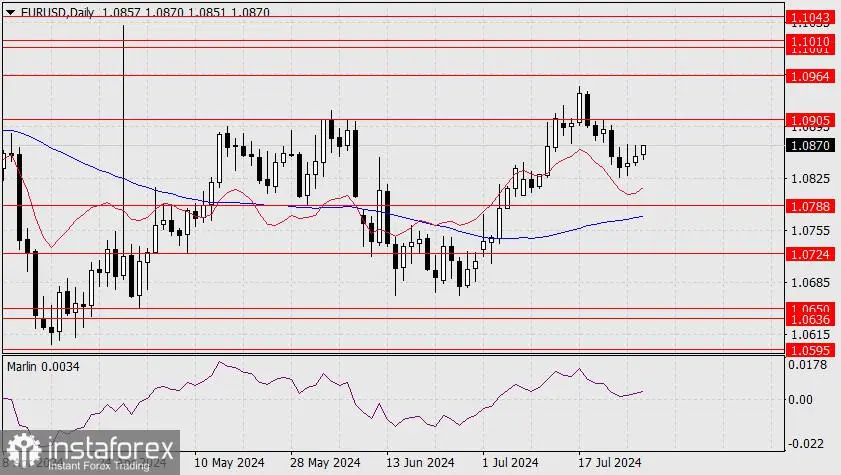The height and width of the screenshot is (475, 841).
Task: Click the triangle arrow beside EURUSD,Daily title
Action: (11, 12)
